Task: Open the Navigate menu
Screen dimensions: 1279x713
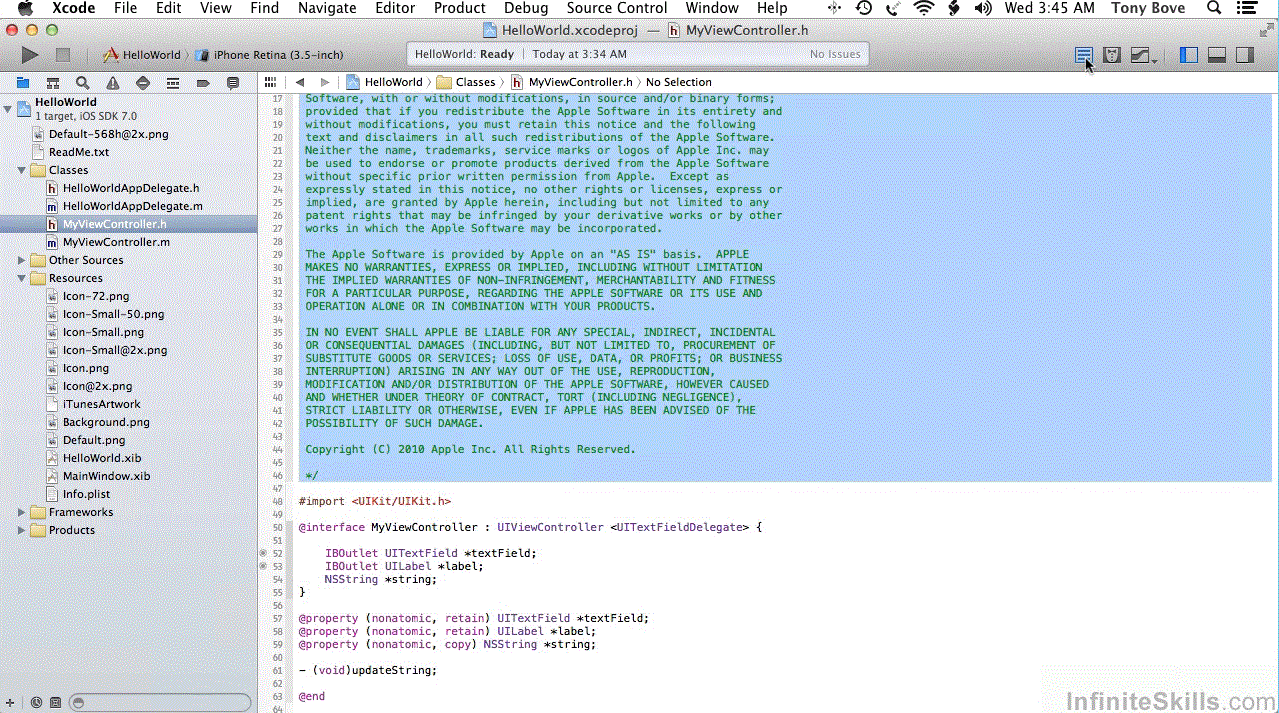Action: tap(327, 8)
